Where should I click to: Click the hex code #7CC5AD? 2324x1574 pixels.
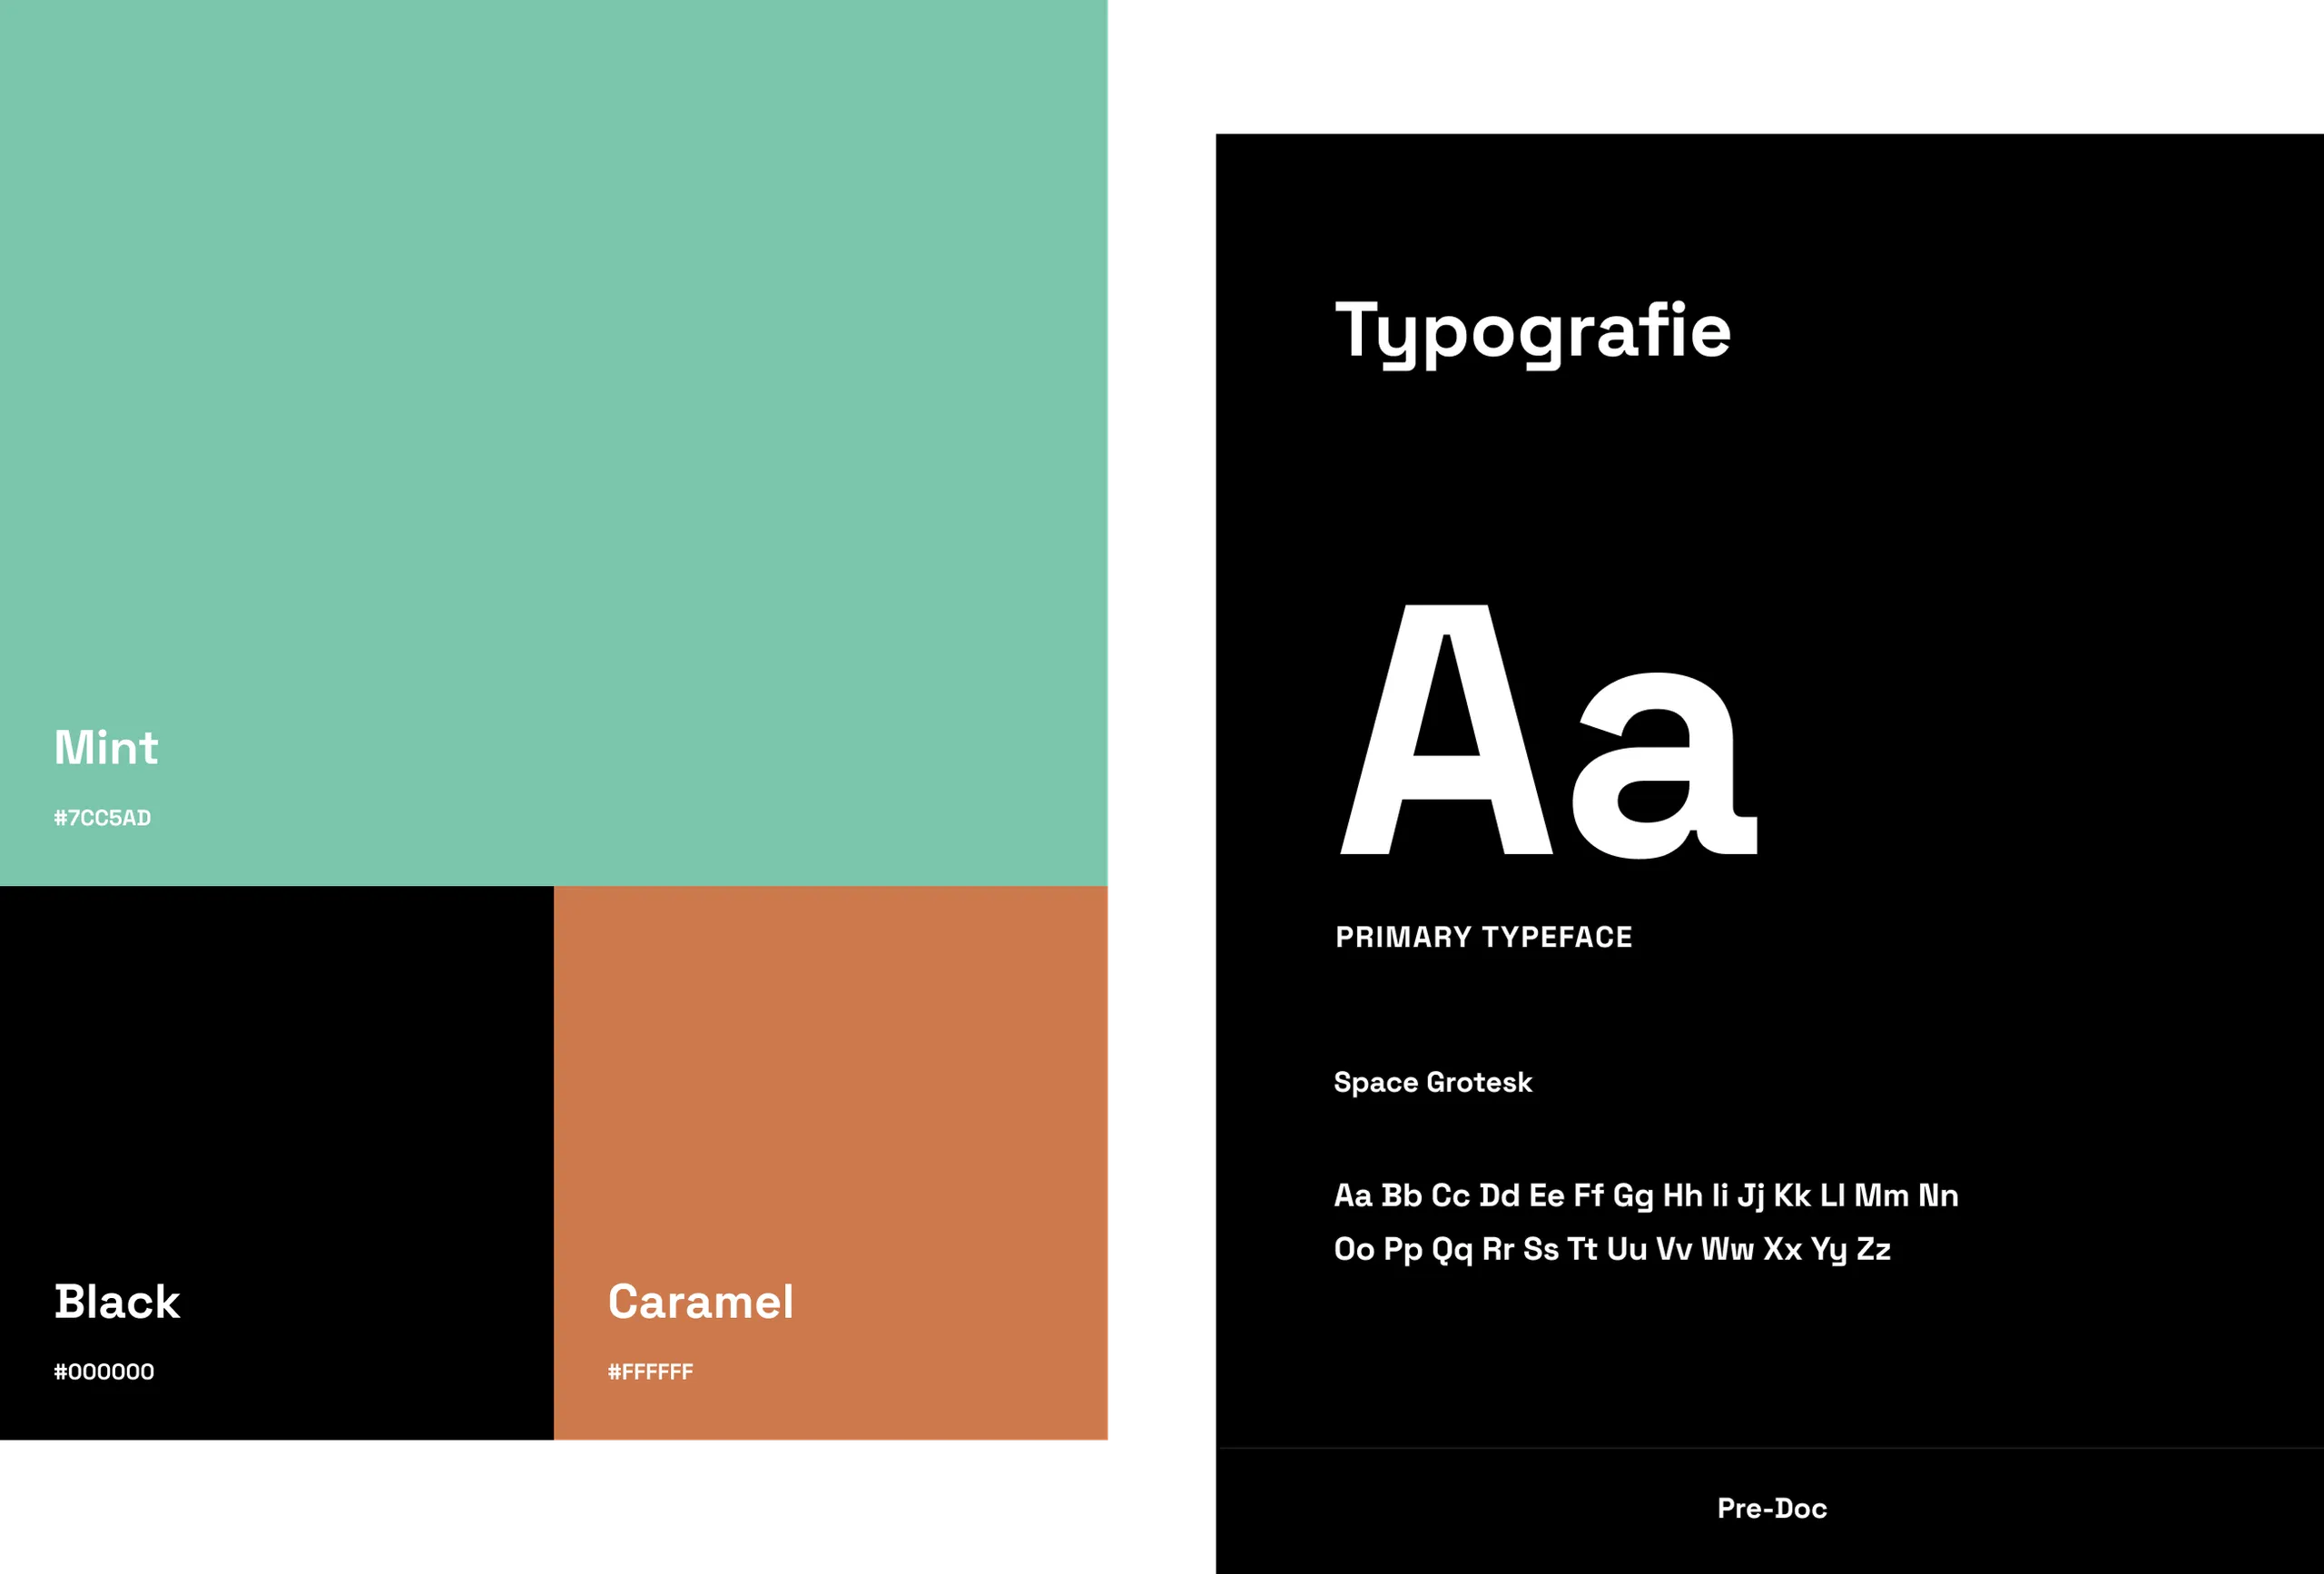103,817
